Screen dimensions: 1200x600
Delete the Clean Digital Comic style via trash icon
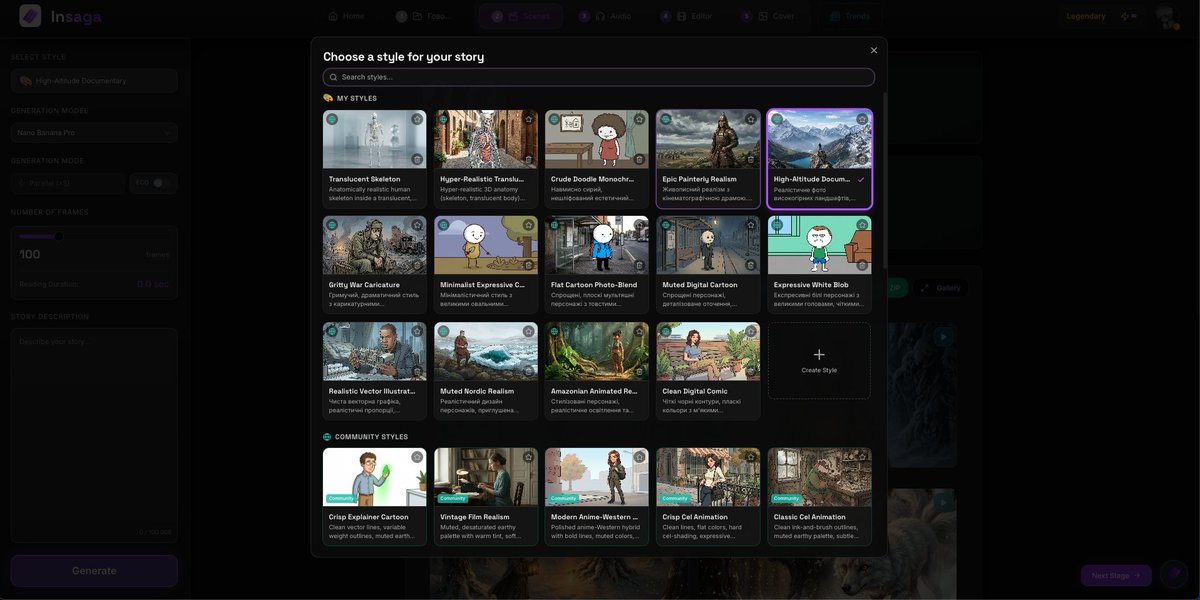751,371
